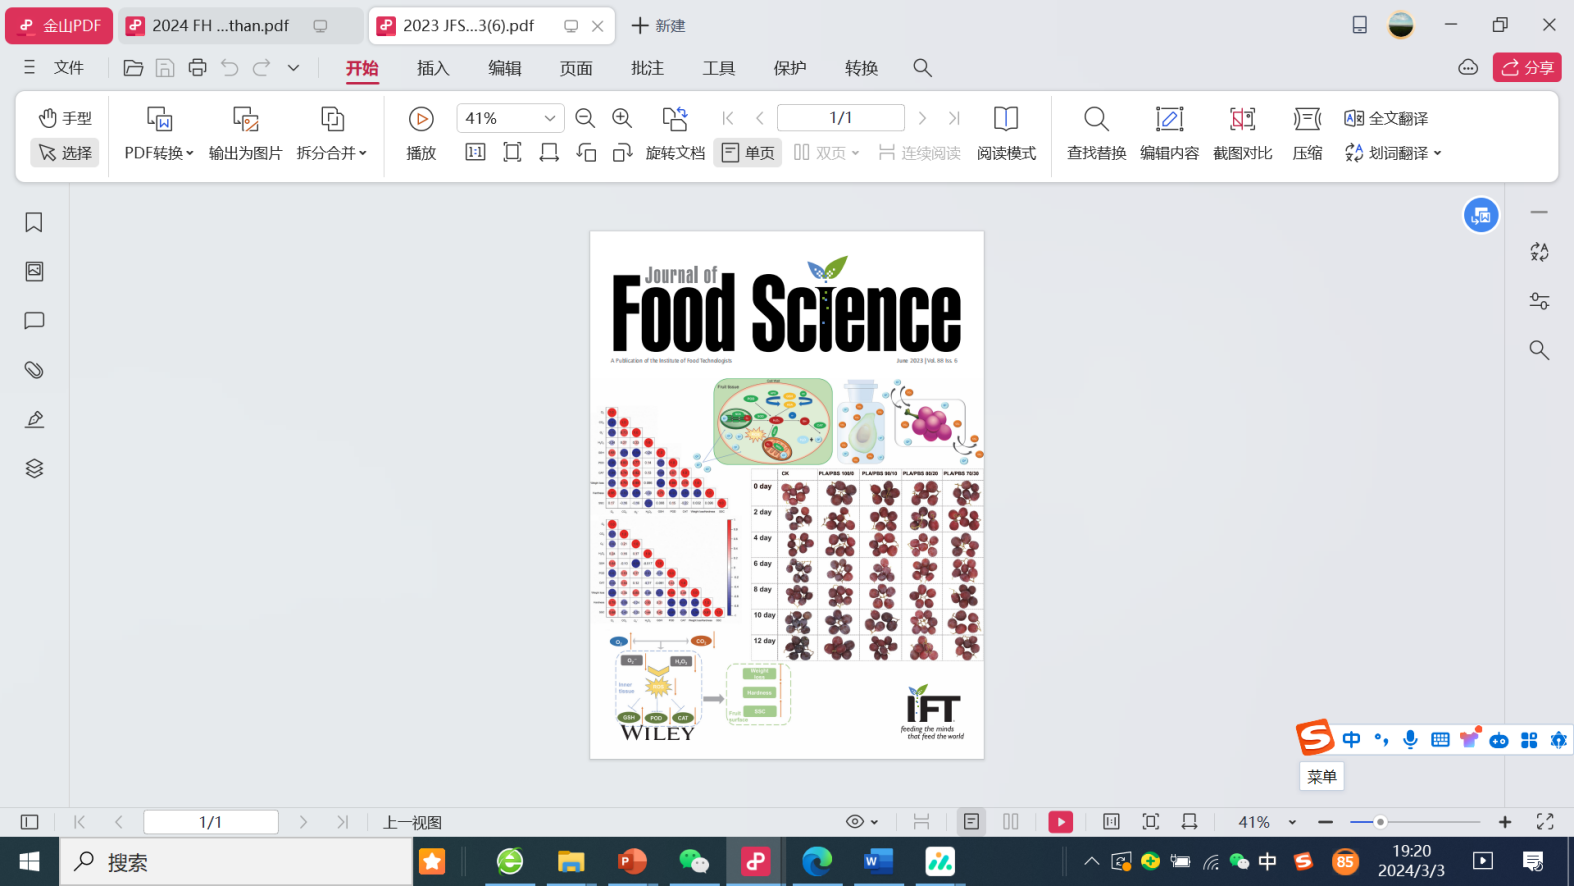Screen dimensions: 1574x886
Task: Switch to the 2024 FH PDF tab
Action: click(x=220, y=26)
